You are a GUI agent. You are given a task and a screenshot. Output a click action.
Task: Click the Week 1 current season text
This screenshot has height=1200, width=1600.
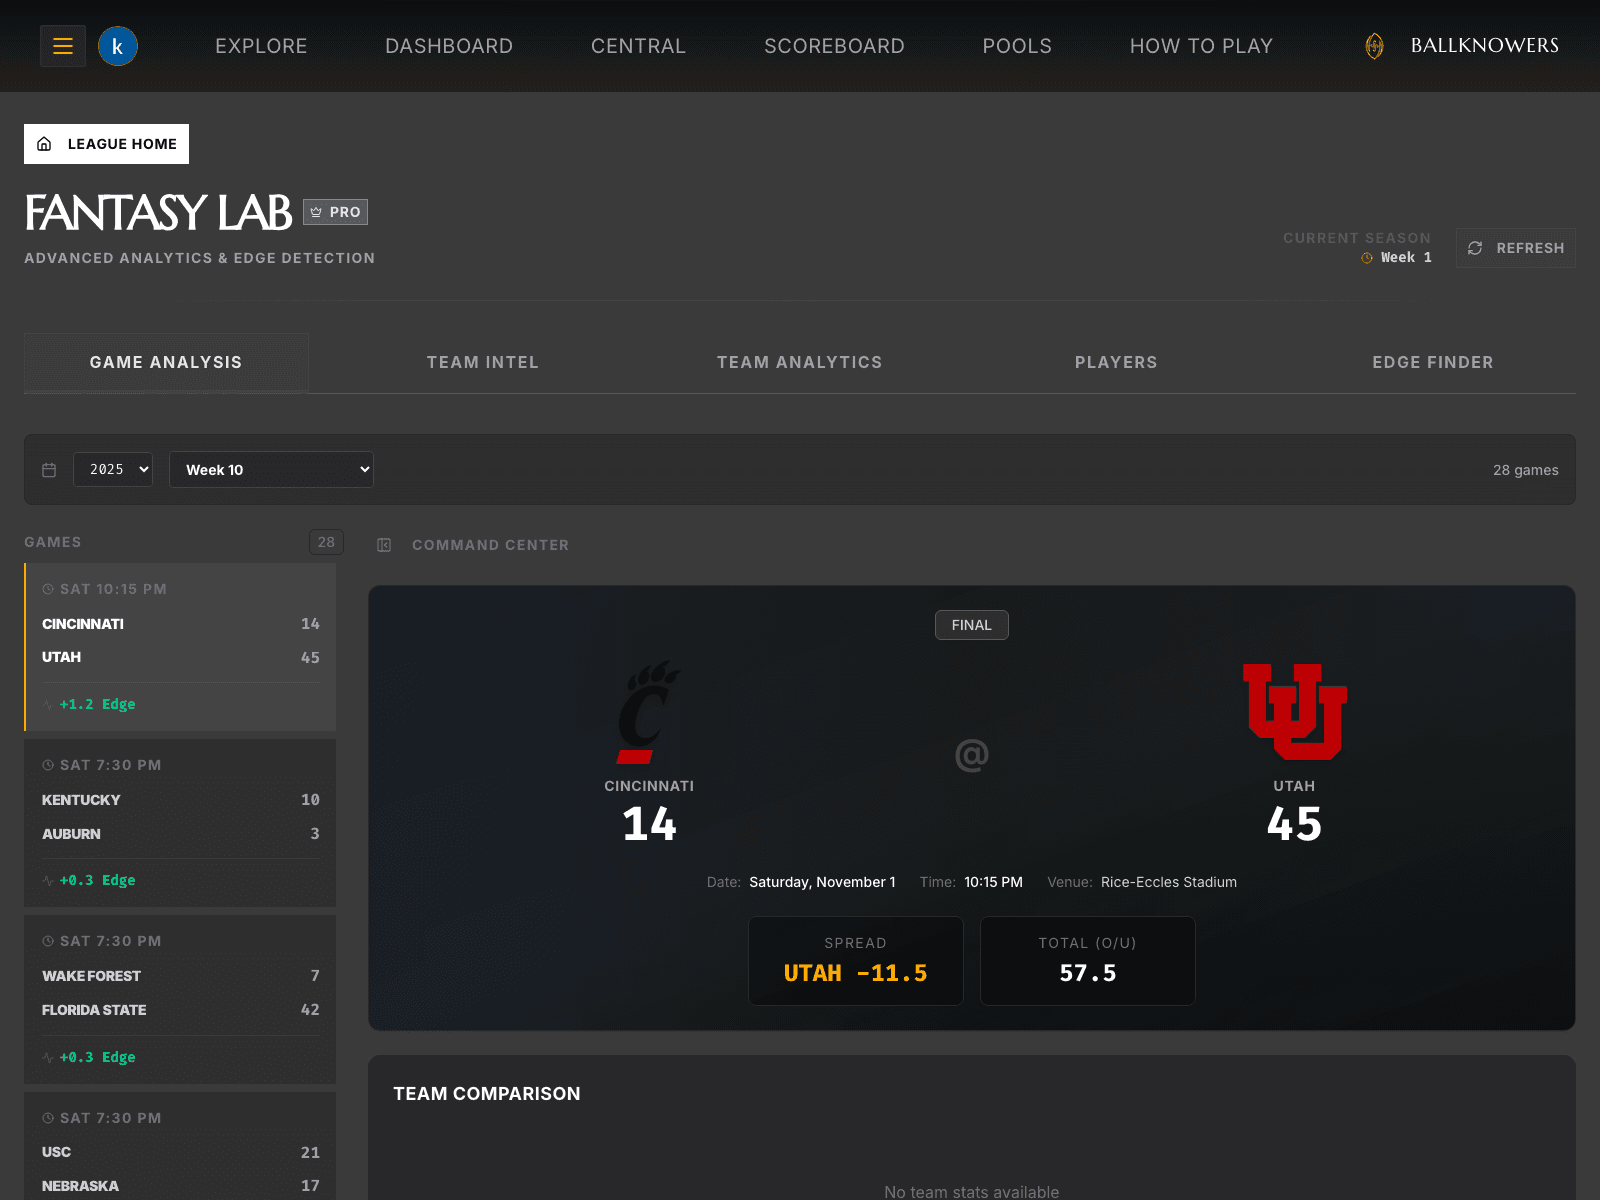[1406, 257]
